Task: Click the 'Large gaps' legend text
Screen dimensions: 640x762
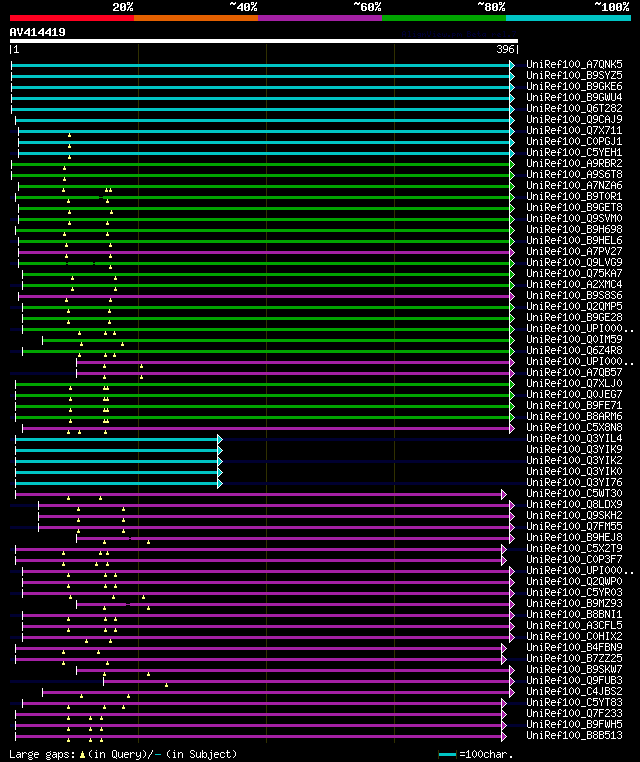Action: [123, 754]
